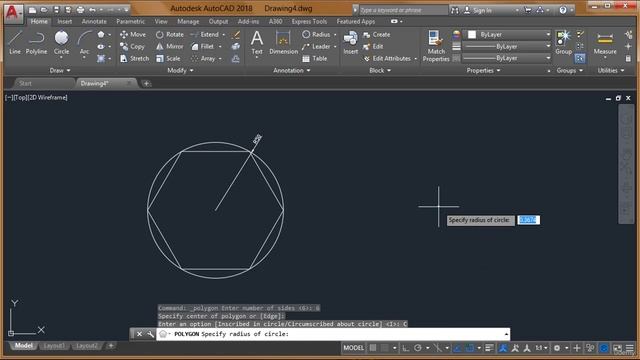Click the Fillet tool

click(x=203, y=47)
